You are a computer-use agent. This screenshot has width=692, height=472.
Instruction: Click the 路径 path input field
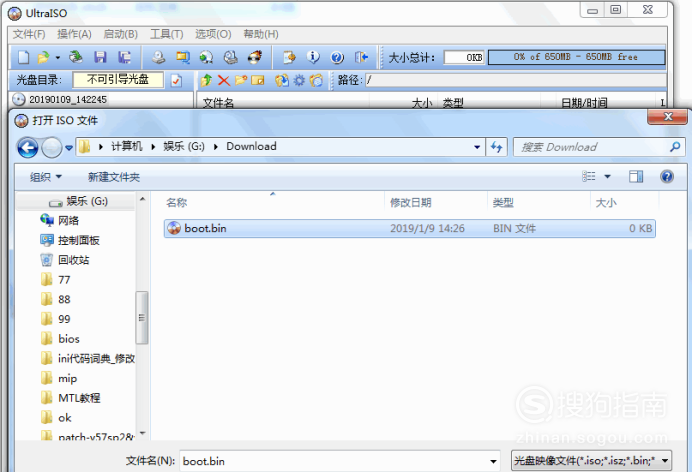click(x=515, y=80)
